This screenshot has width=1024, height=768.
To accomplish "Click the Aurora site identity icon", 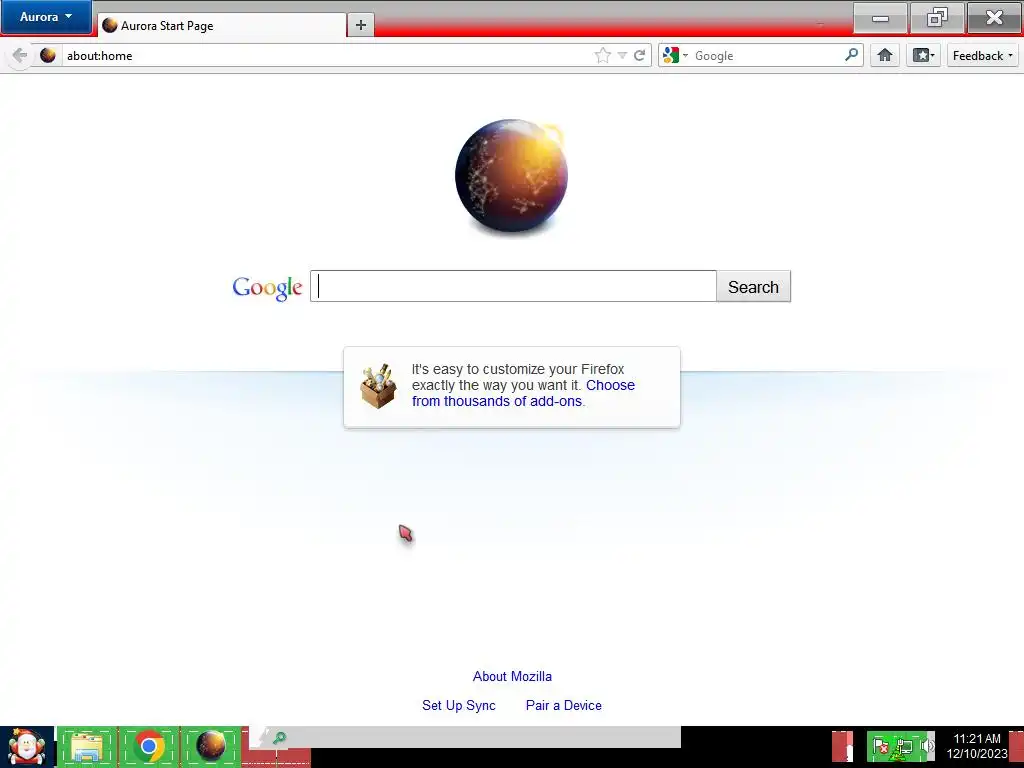I will 48,56.
